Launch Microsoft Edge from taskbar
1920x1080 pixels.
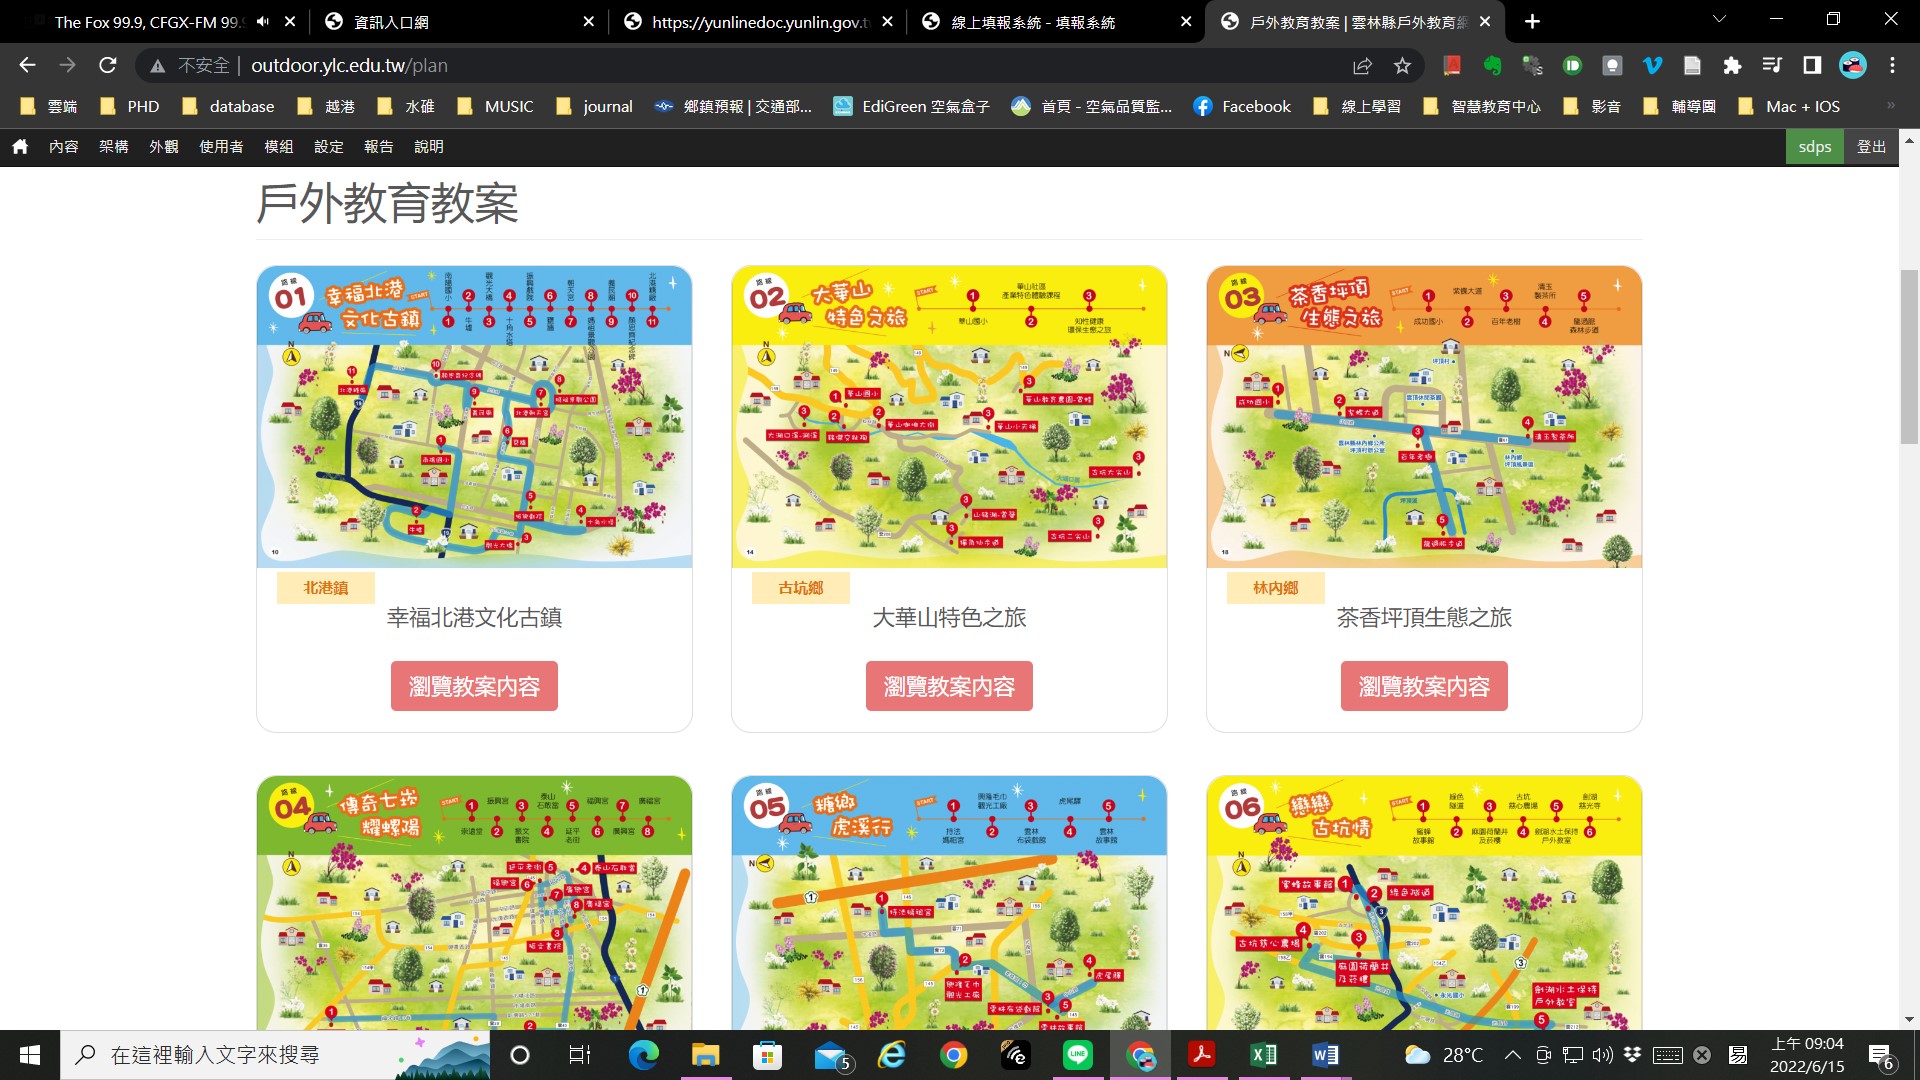[x=643, y=1055]
